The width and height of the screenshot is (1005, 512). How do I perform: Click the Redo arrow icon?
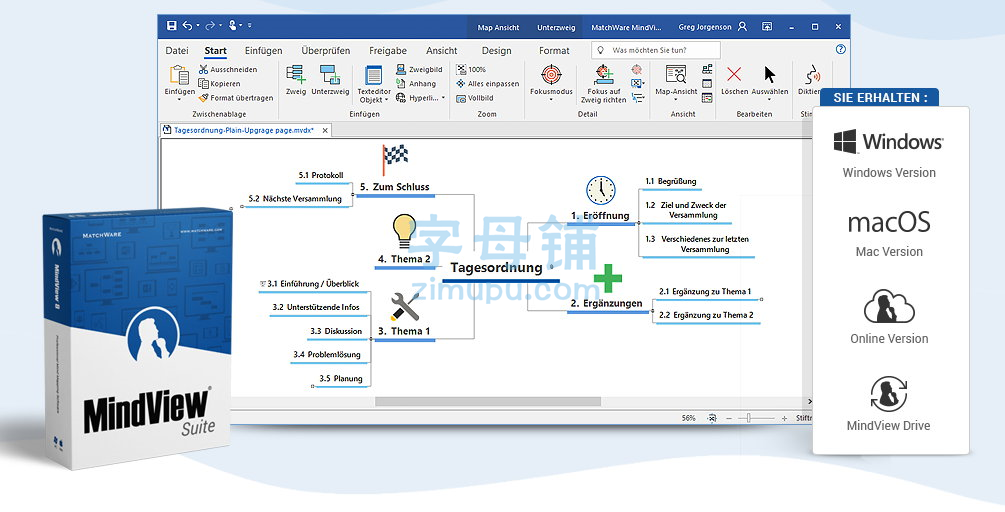210,26
